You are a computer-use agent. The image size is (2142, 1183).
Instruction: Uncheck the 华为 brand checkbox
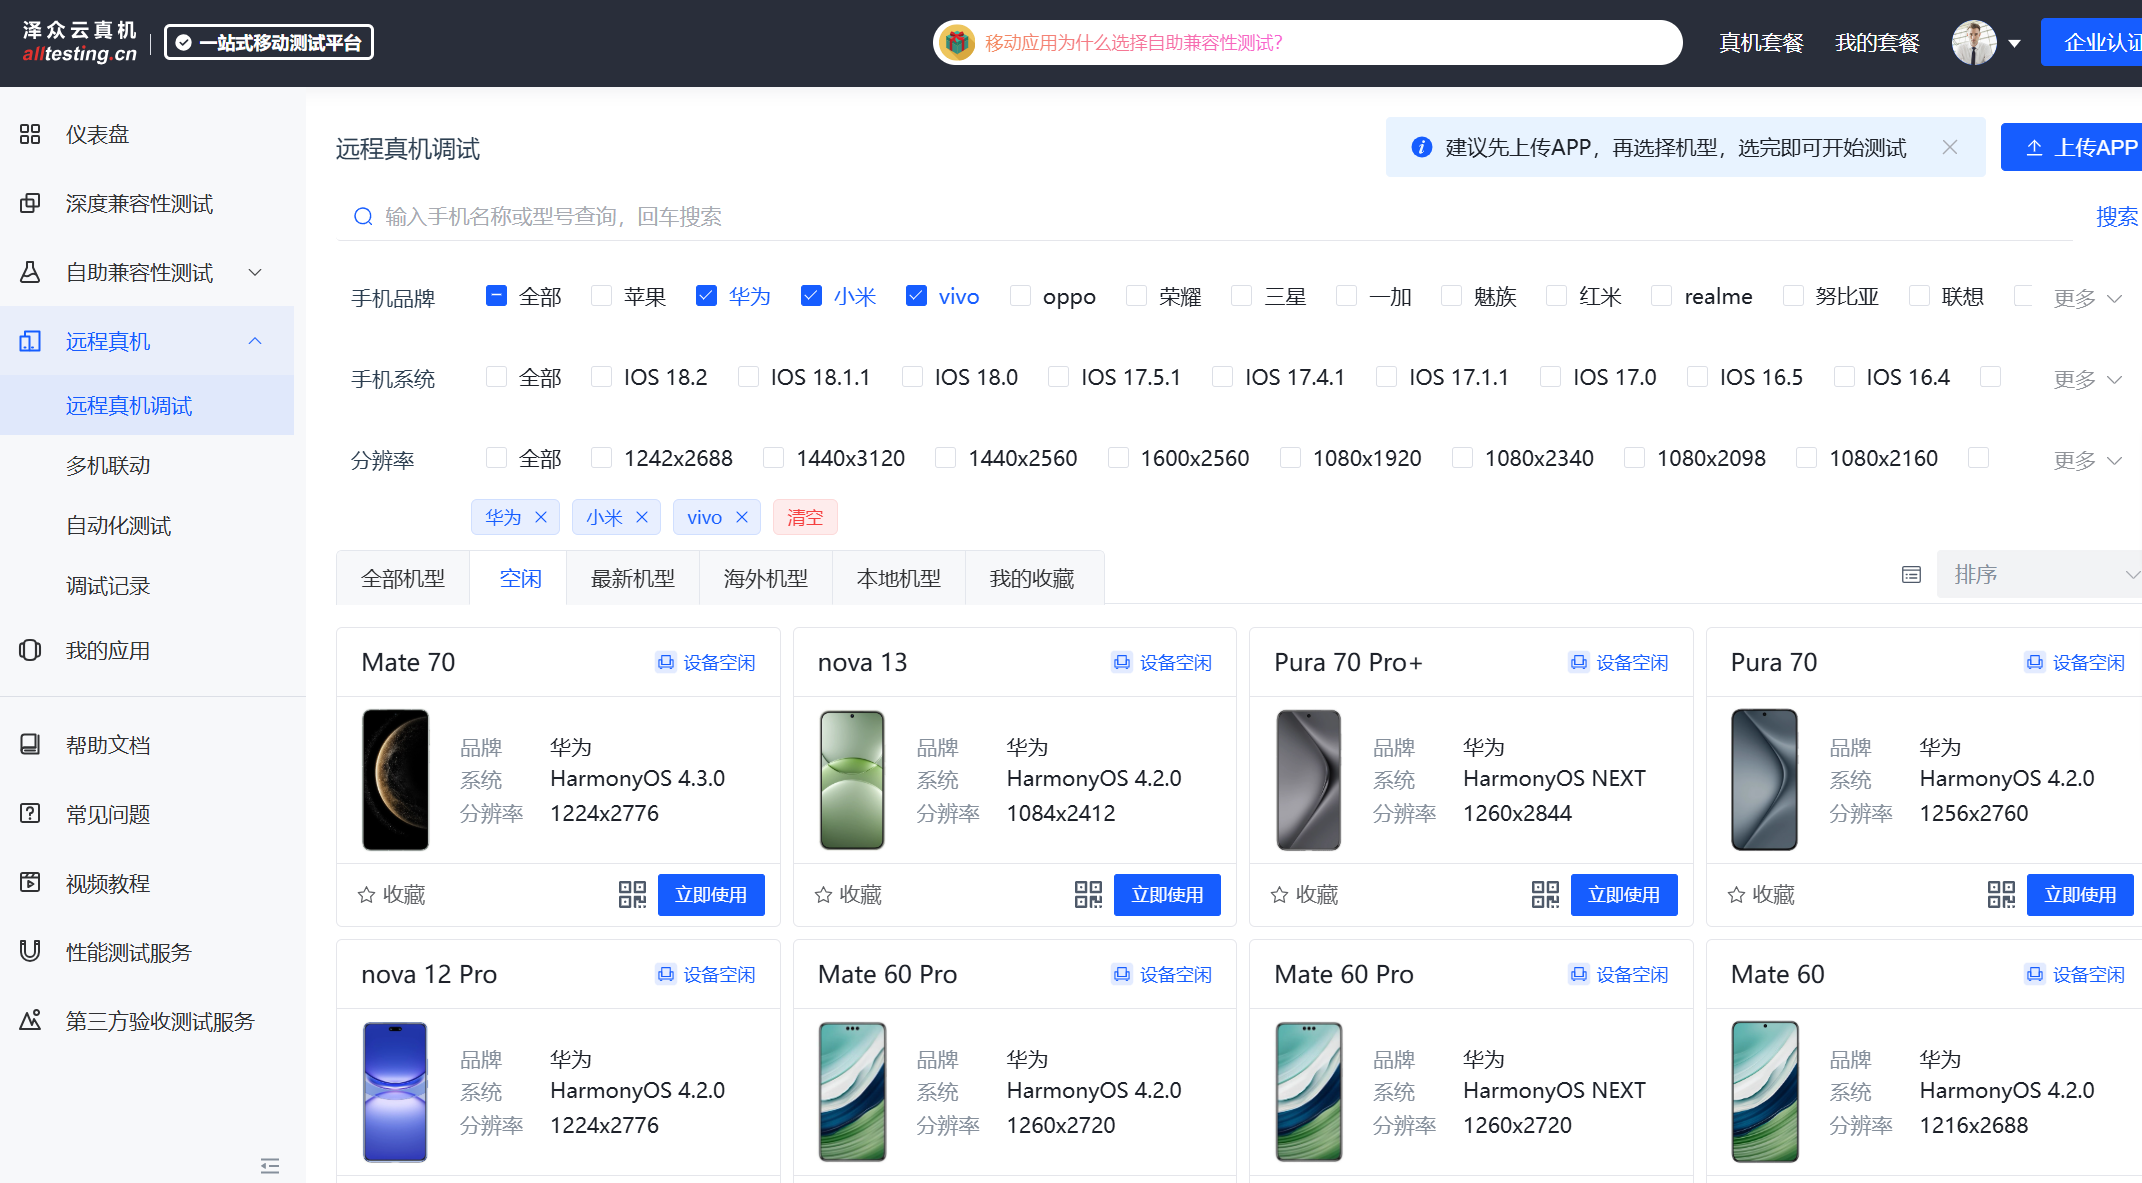(706, 296)
